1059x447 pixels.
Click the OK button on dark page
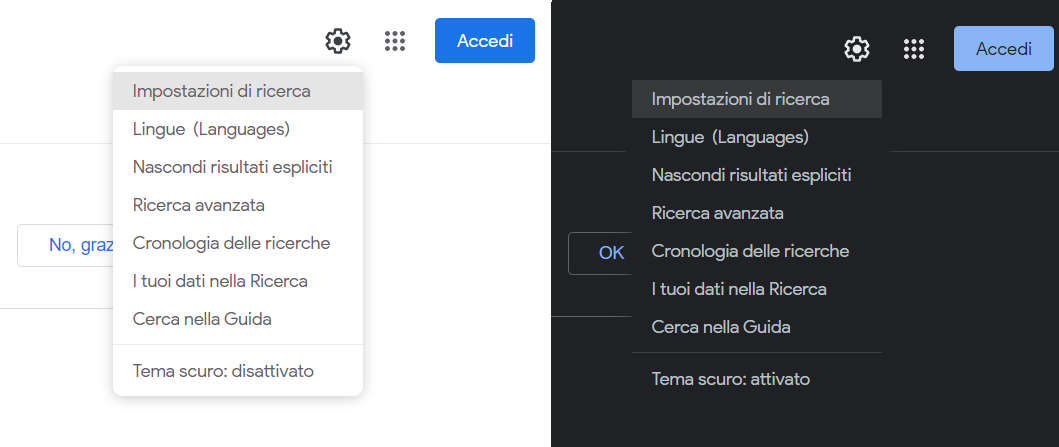tap(600, 253)
